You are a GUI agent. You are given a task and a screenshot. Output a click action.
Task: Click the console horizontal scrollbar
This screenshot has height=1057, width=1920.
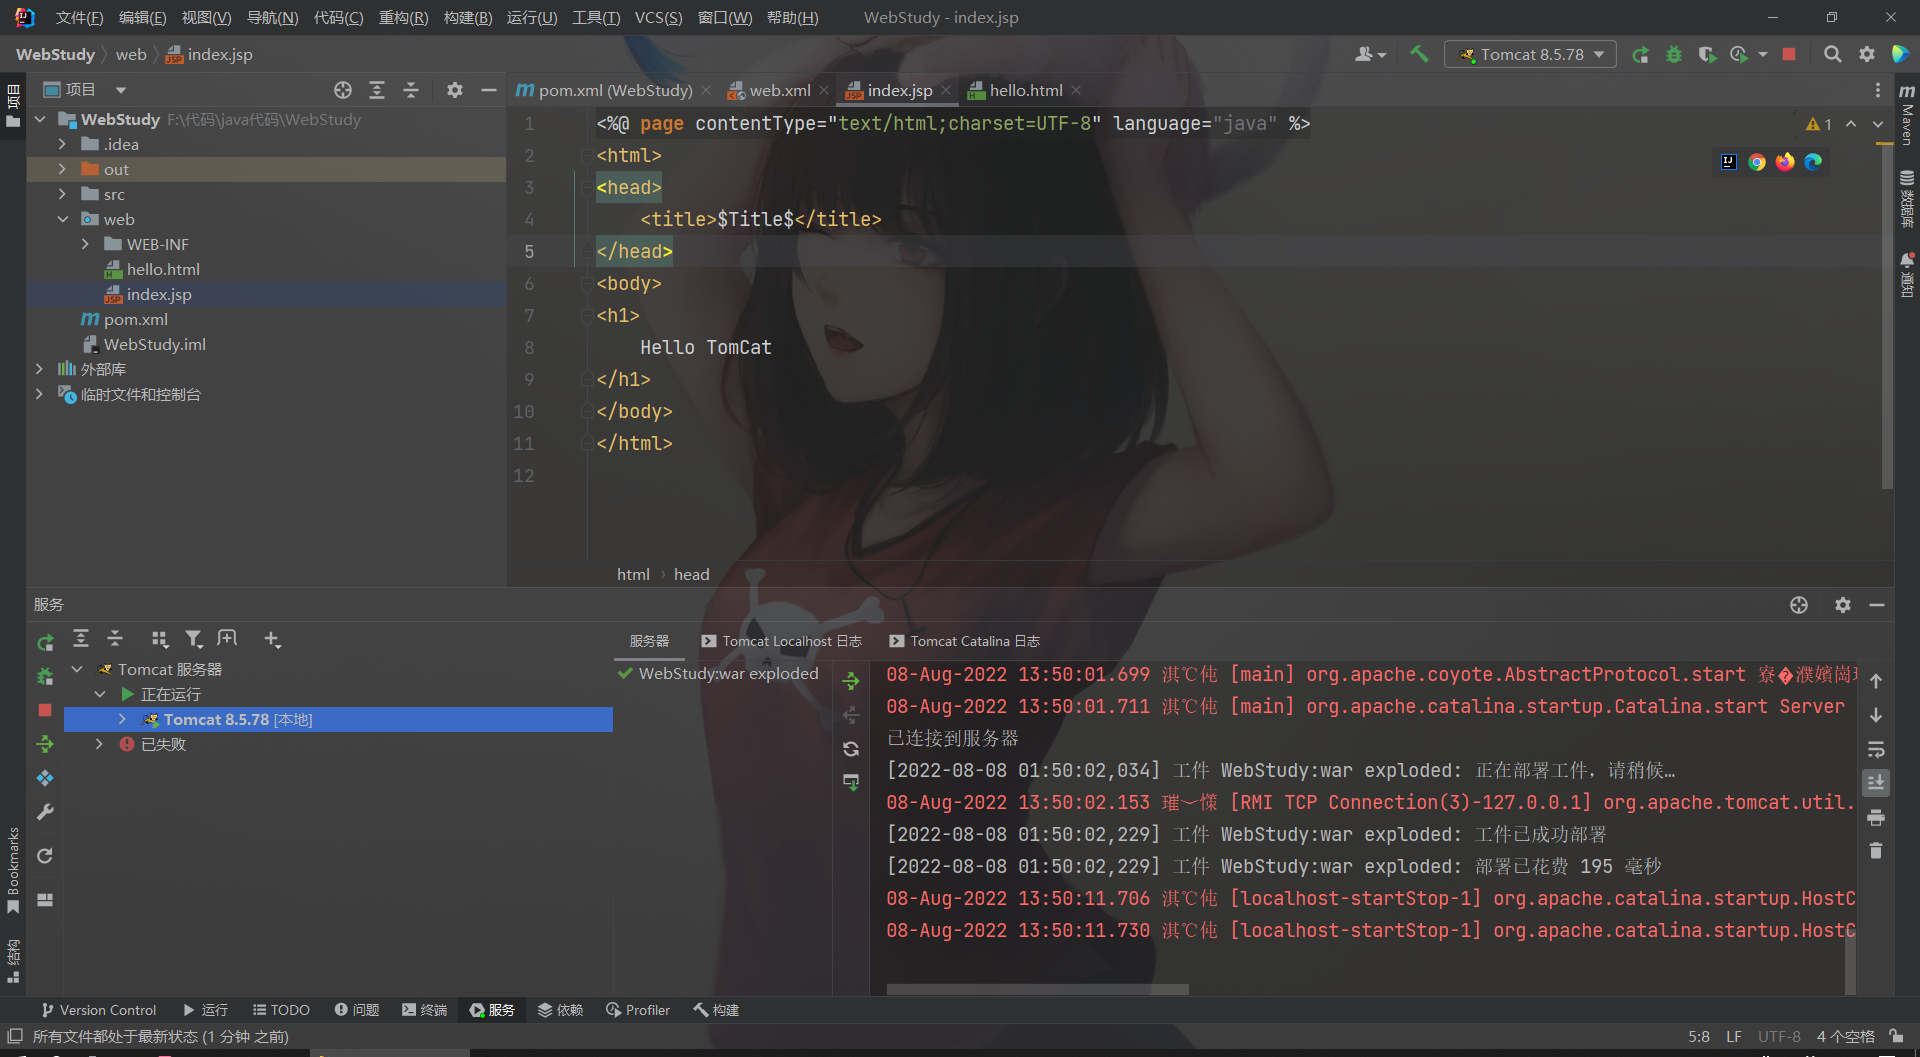(x=1038, y=989)
